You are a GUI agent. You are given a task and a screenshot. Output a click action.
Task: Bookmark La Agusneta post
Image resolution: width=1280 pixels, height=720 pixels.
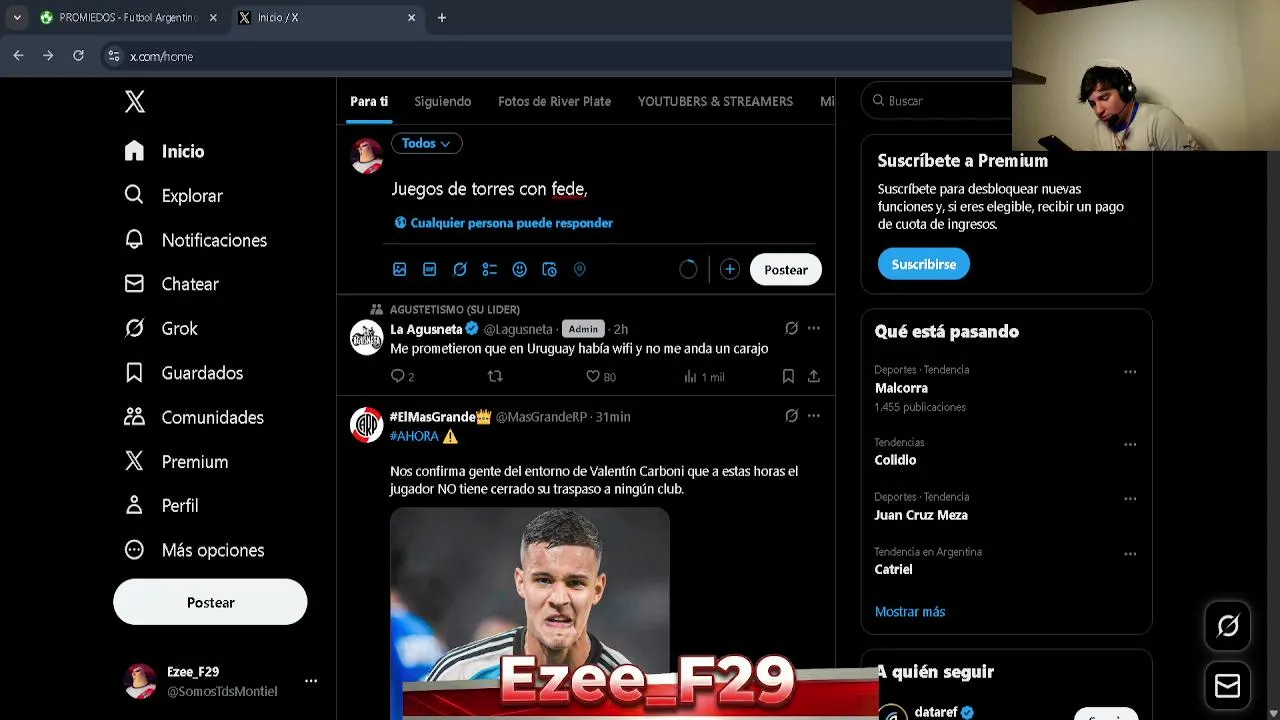coord(788,377)
